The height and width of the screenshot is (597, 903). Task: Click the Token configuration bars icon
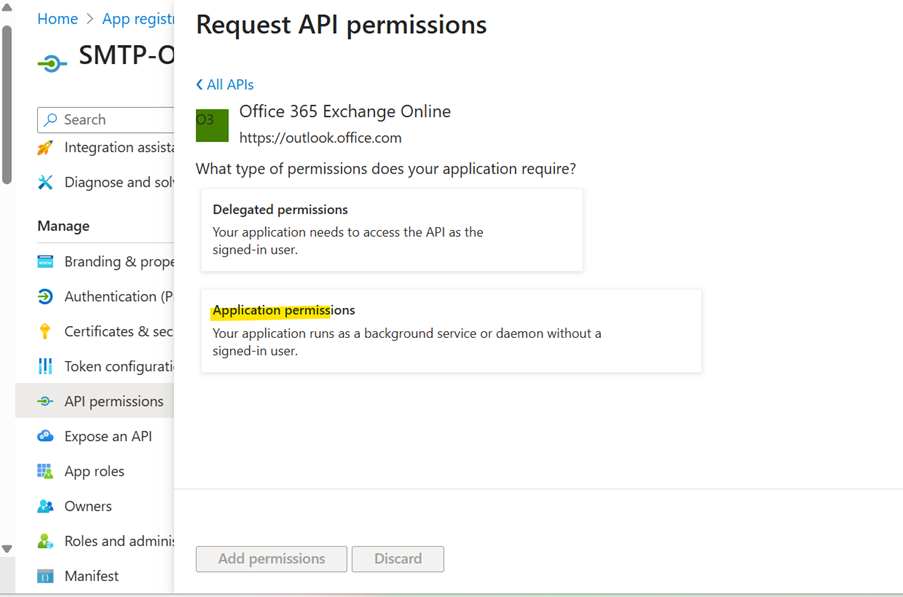45,366
